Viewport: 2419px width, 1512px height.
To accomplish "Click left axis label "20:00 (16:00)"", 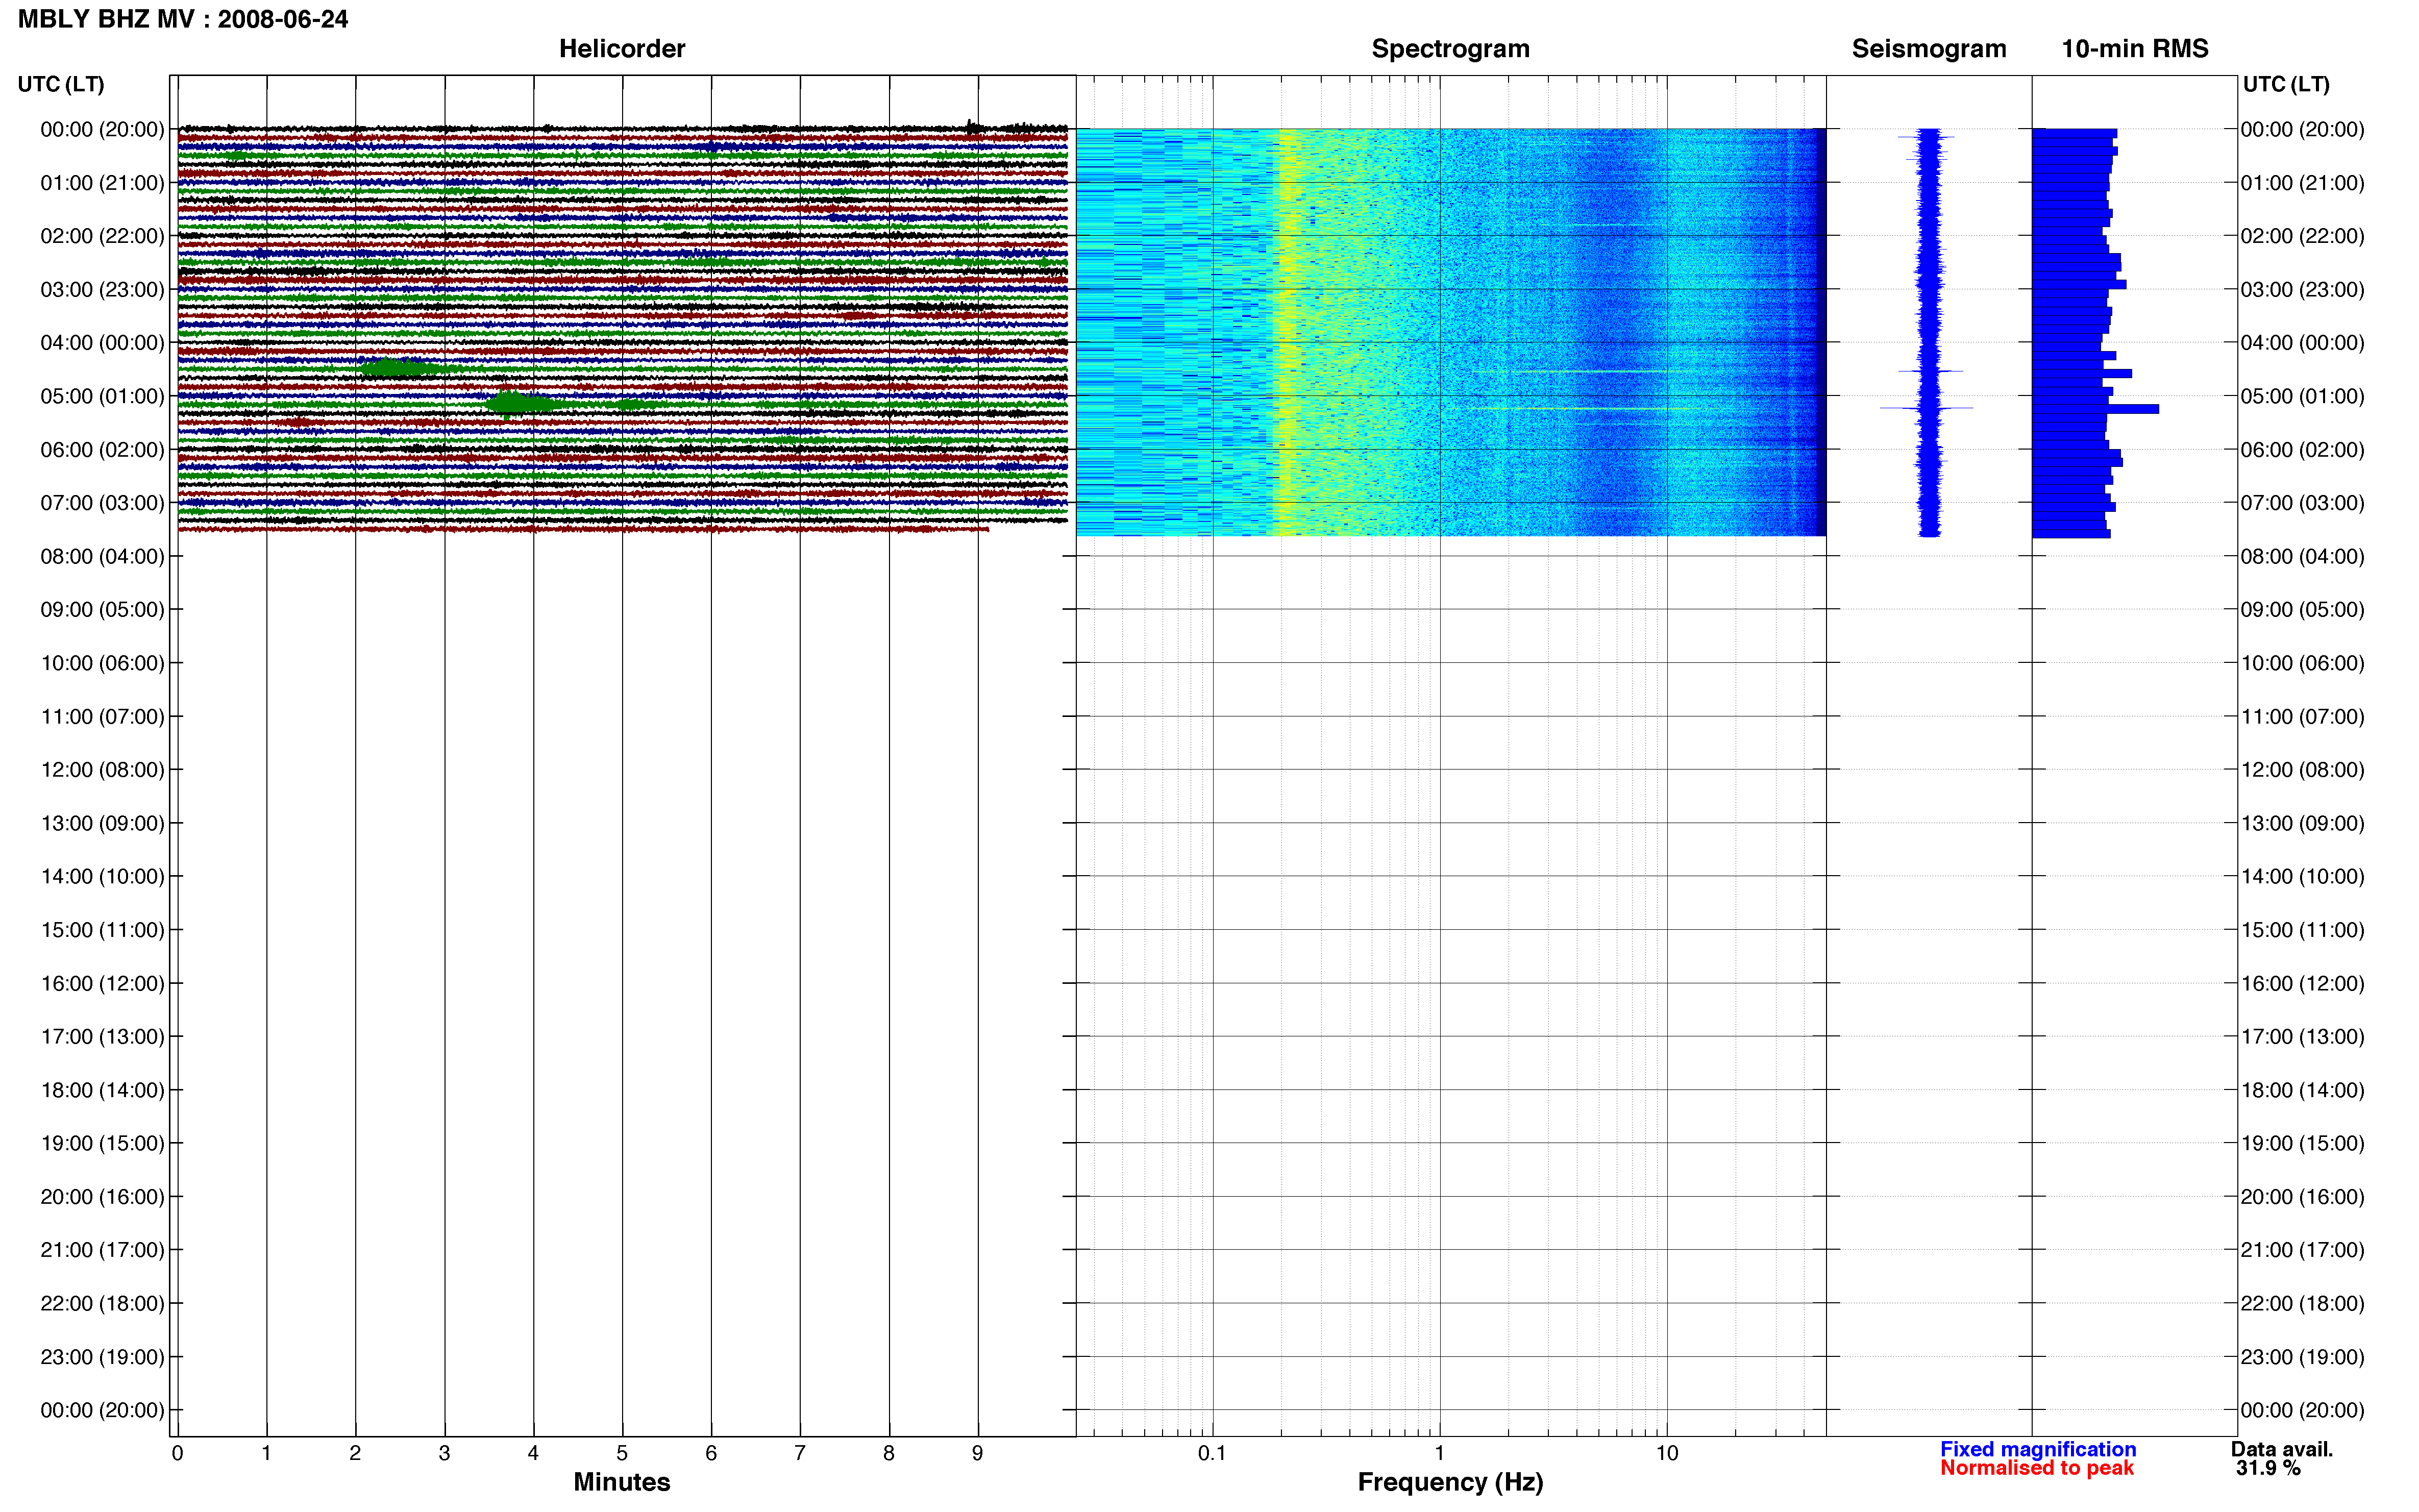I will pyautogui.click(x=102, y=1197).
